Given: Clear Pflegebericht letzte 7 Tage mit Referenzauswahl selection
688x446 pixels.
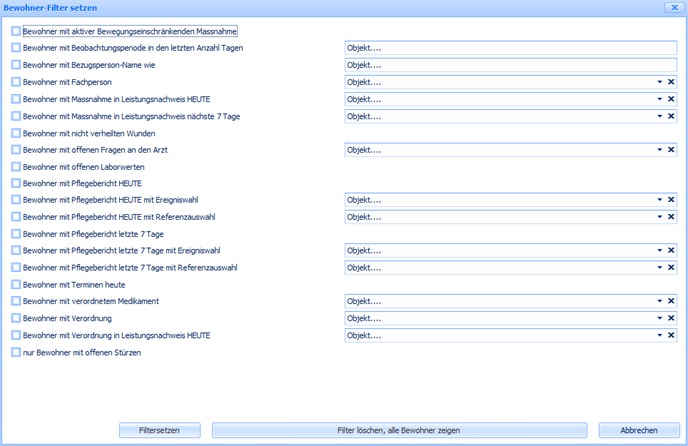Looking at the screenshot, I should click(671, 268).
